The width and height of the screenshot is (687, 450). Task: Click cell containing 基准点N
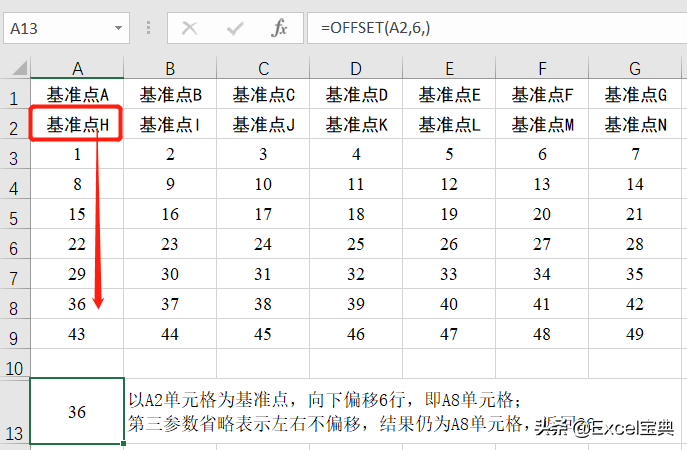[x=635, y=124]
